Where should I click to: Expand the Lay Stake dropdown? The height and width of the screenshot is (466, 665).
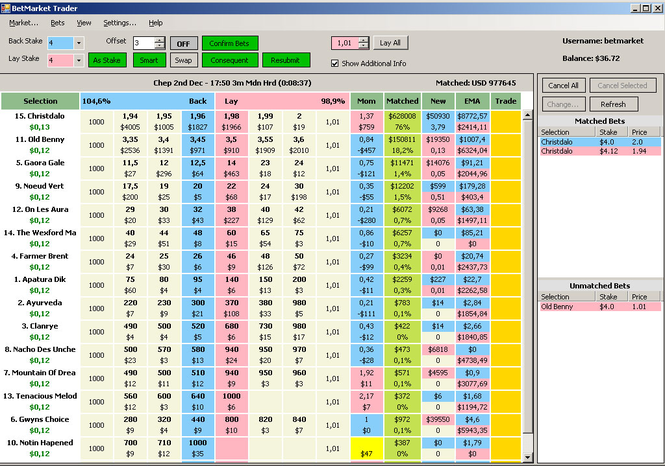pyautogui.click(x=79, y=60)
